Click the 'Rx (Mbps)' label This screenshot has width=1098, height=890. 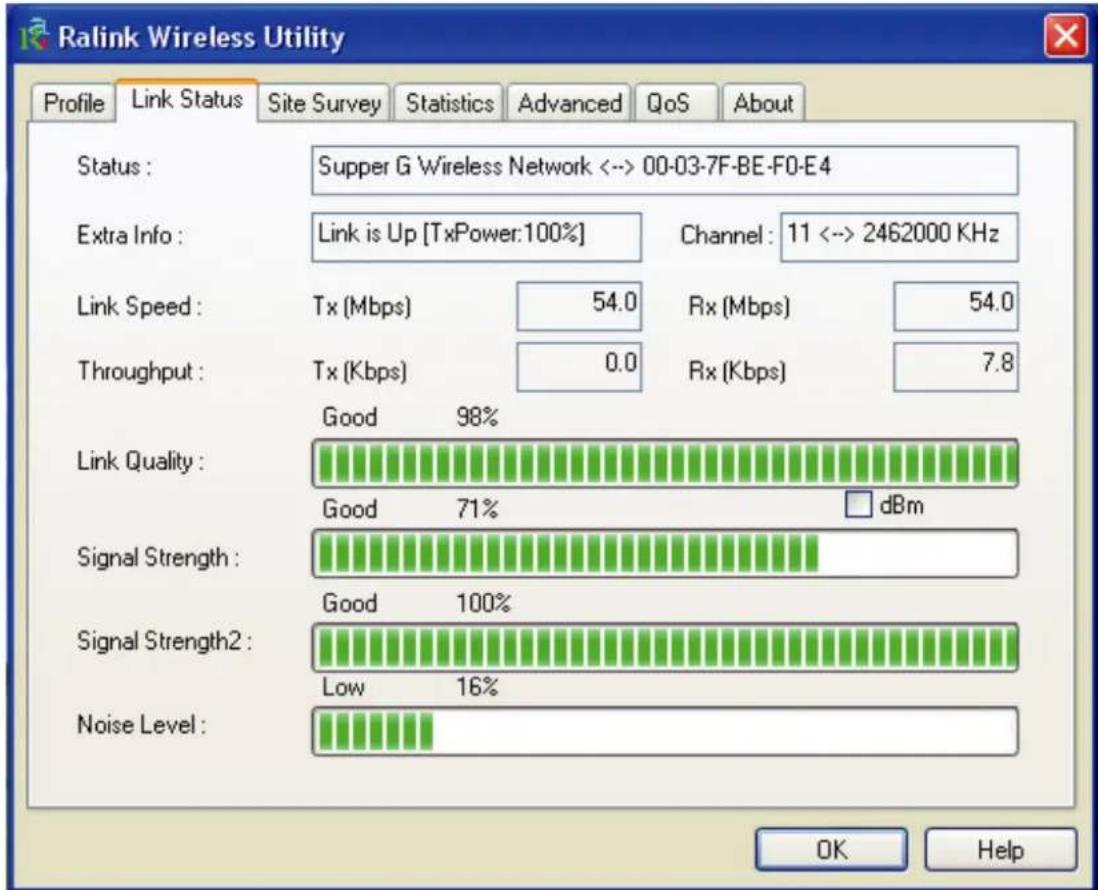click(x=739, y=307)
